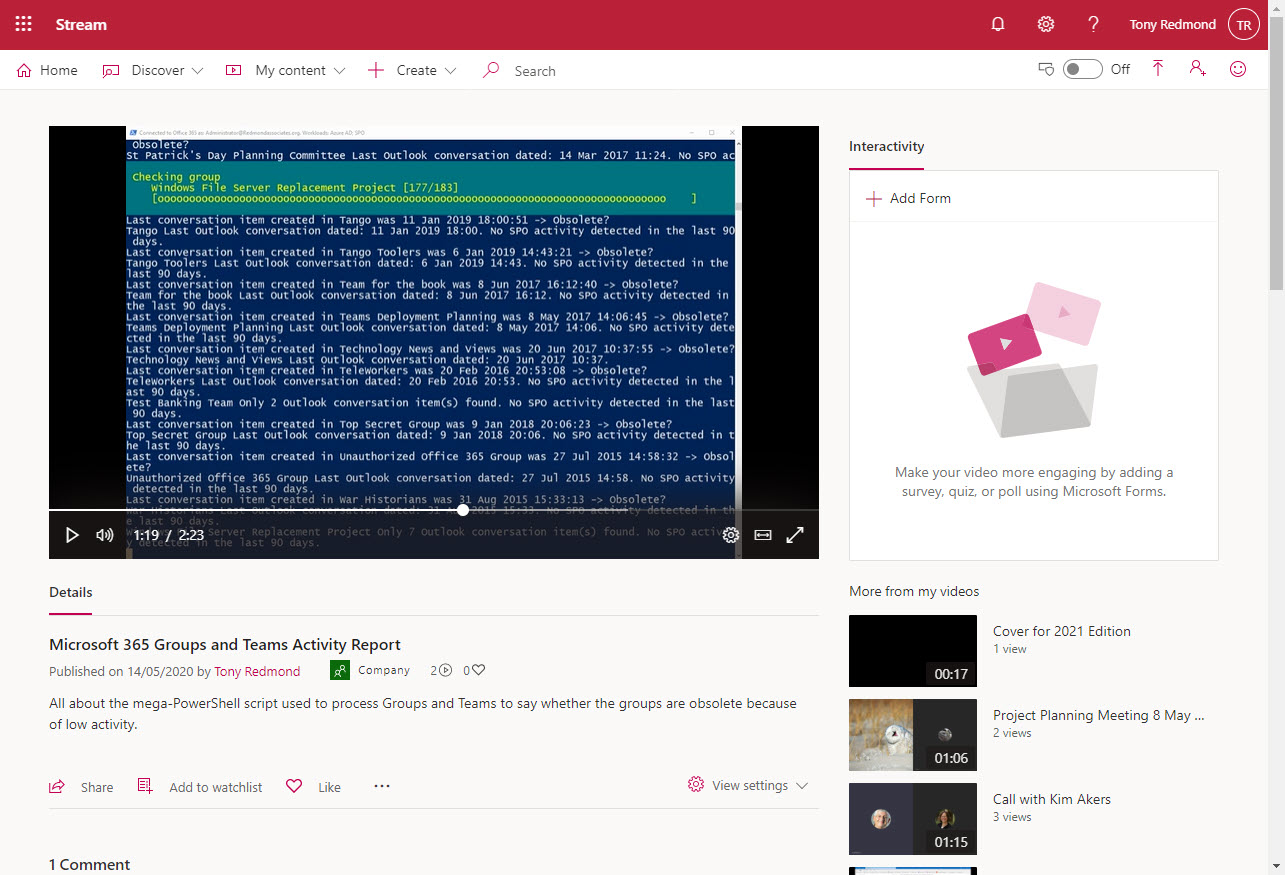Click the upload video arrow icon

[x=1158, y=69]
